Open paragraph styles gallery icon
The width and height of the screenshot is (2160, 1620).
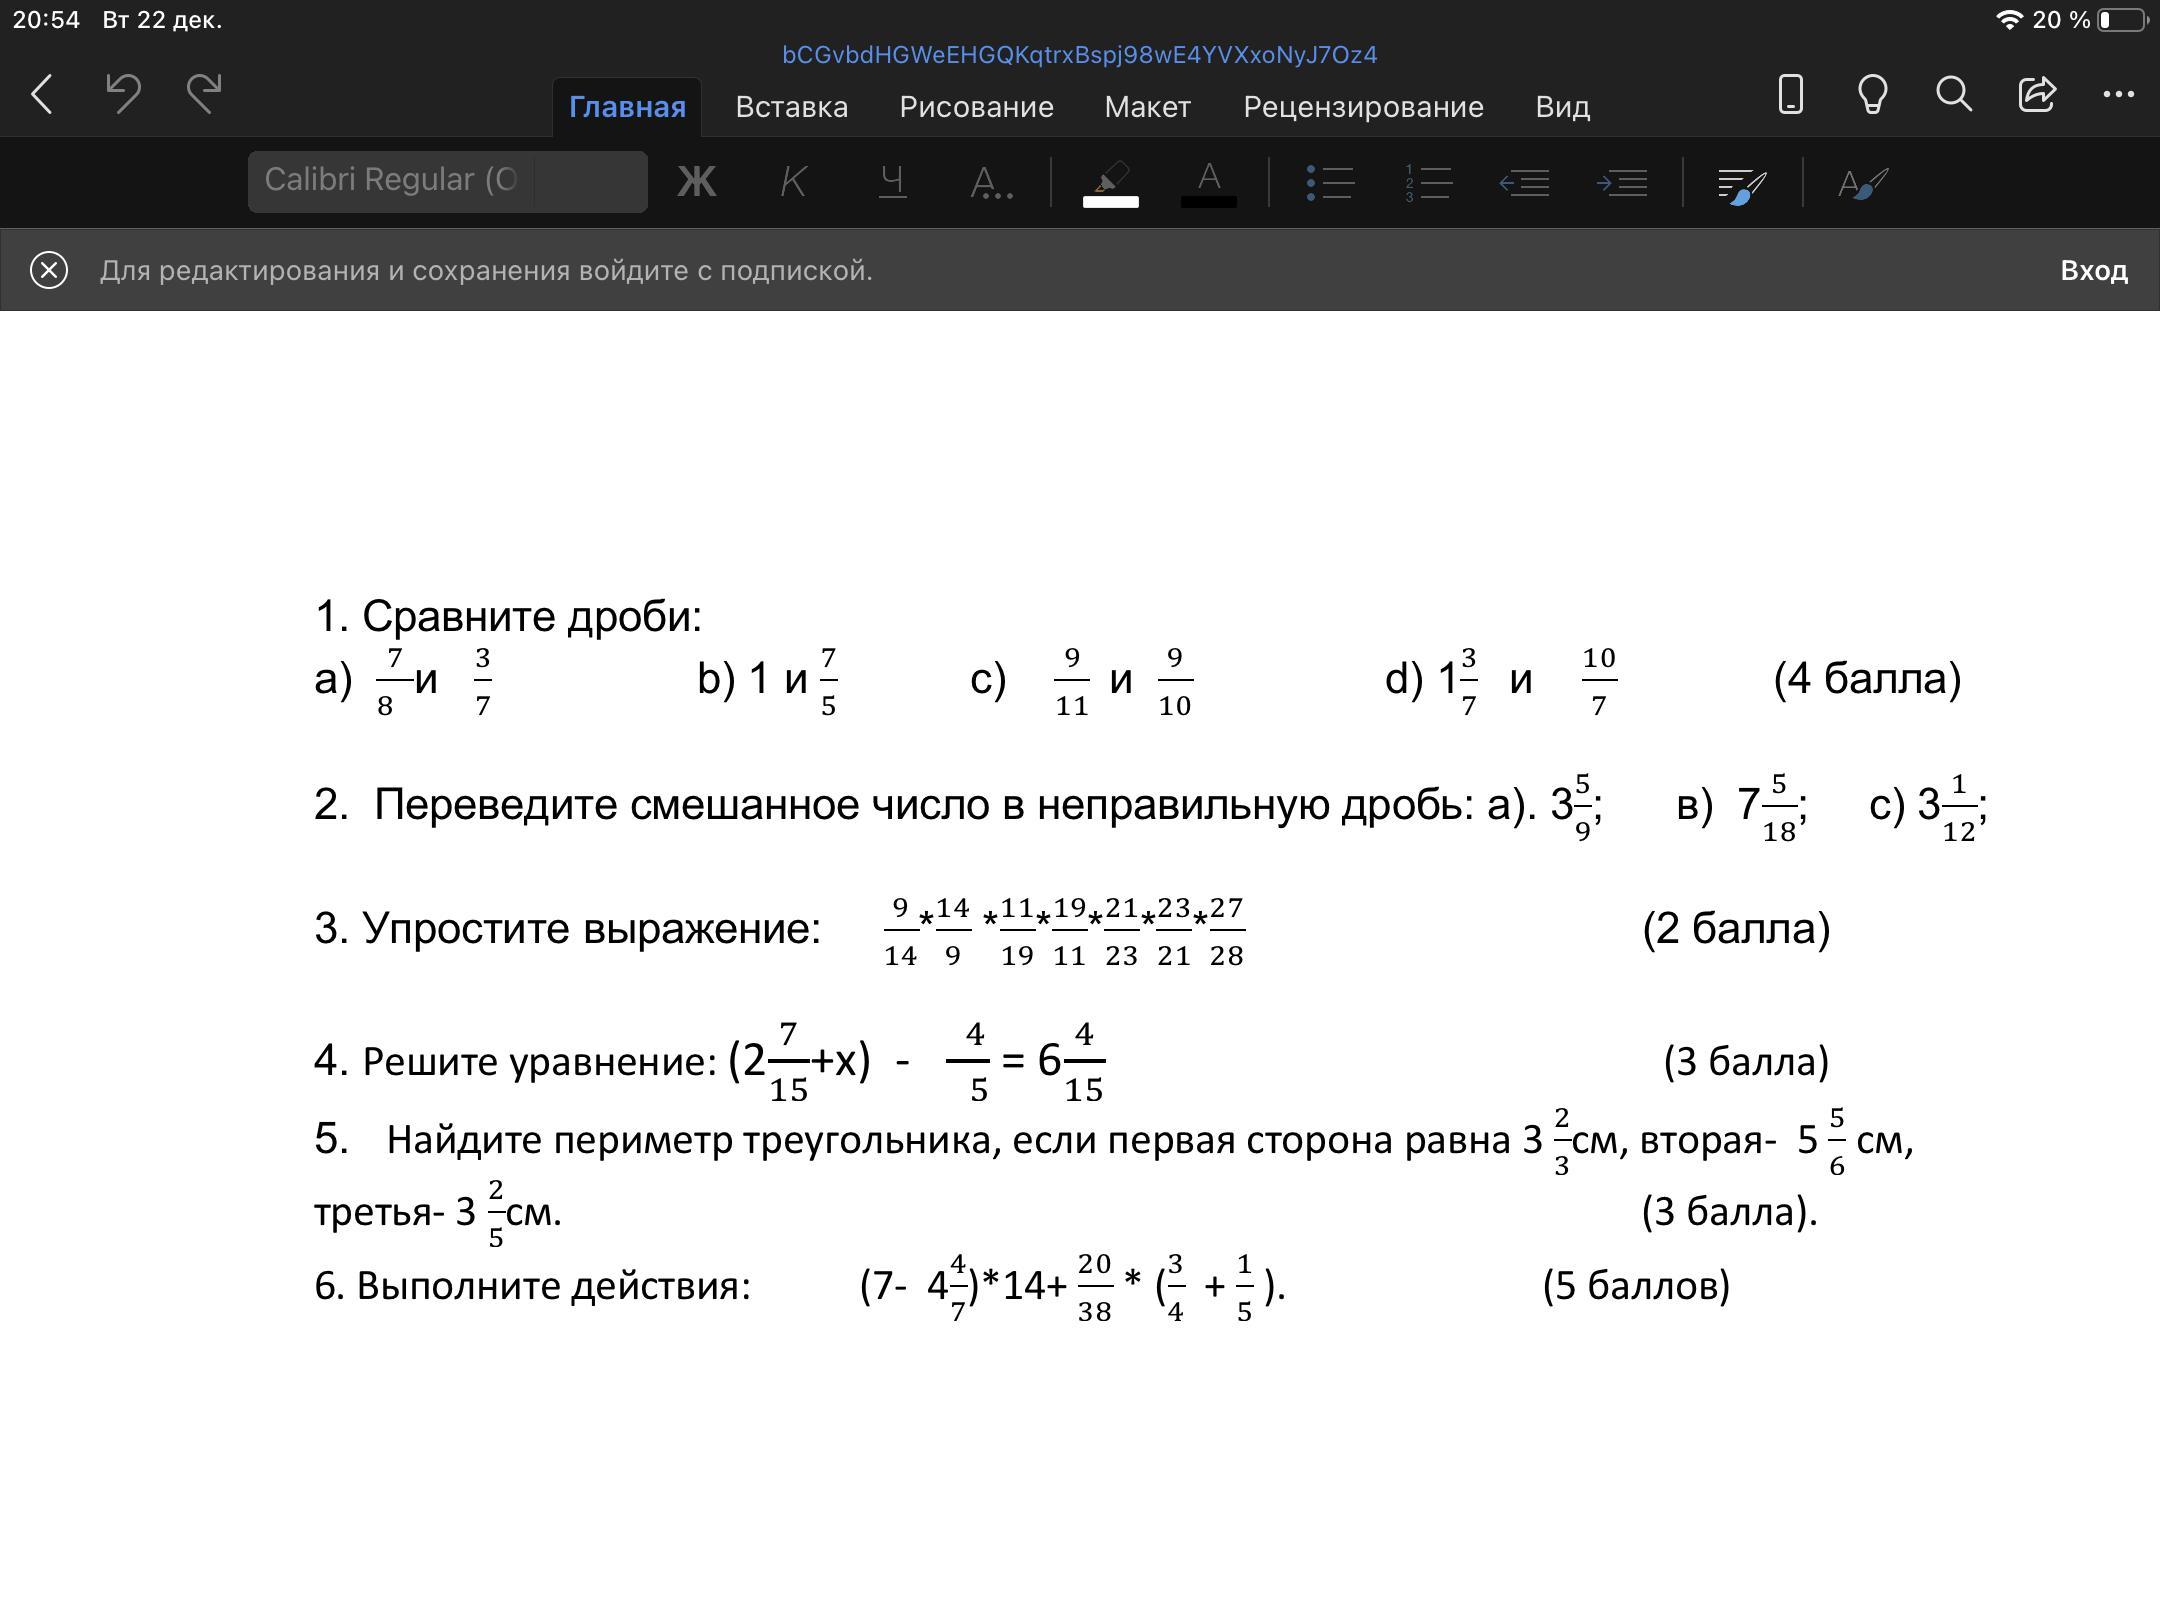click(1742, 184)
